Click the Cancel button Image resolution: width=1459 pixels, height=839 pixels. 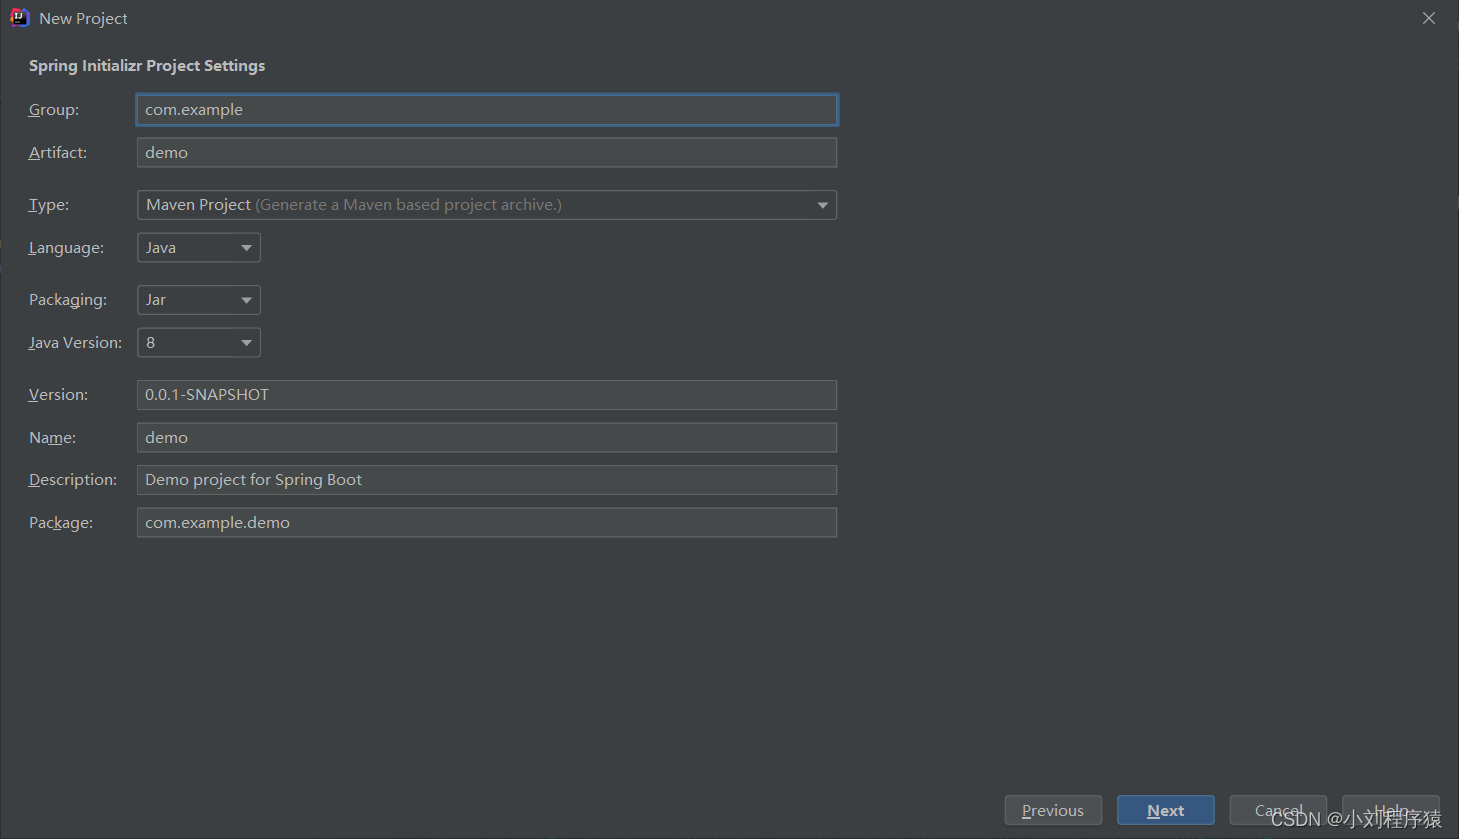pos(1278,811)
